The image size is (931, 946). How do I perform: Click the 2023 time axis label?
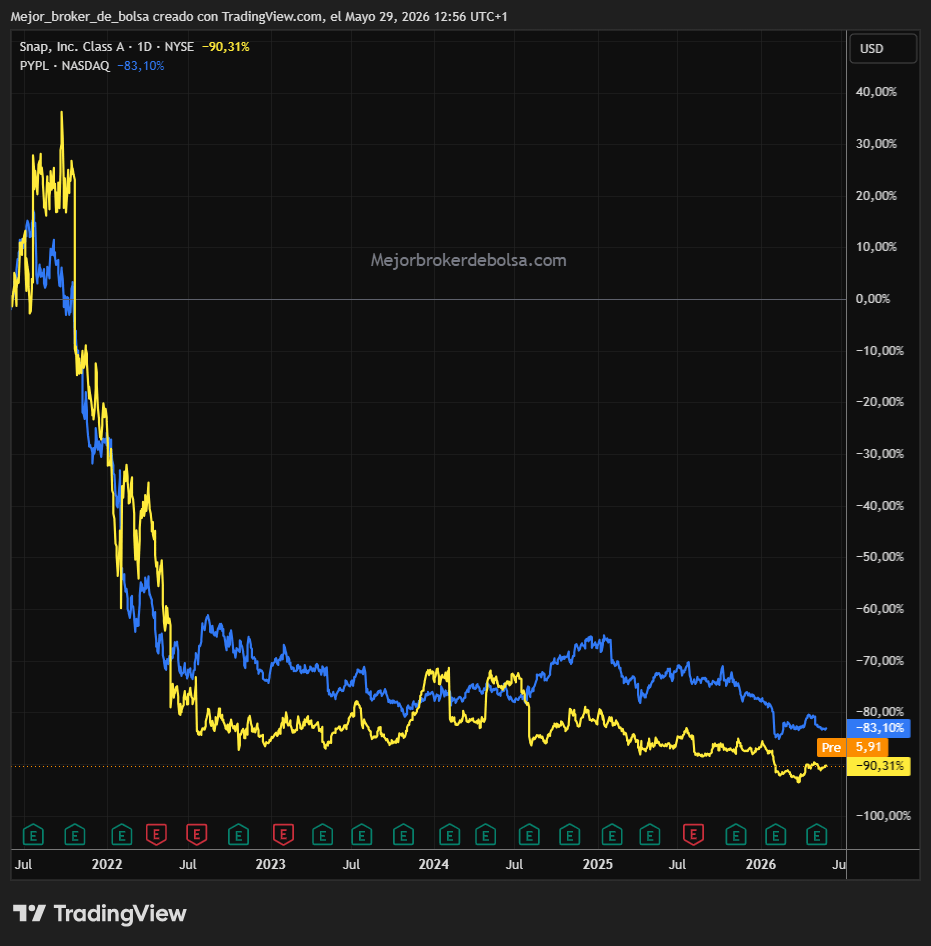(270, 864)
